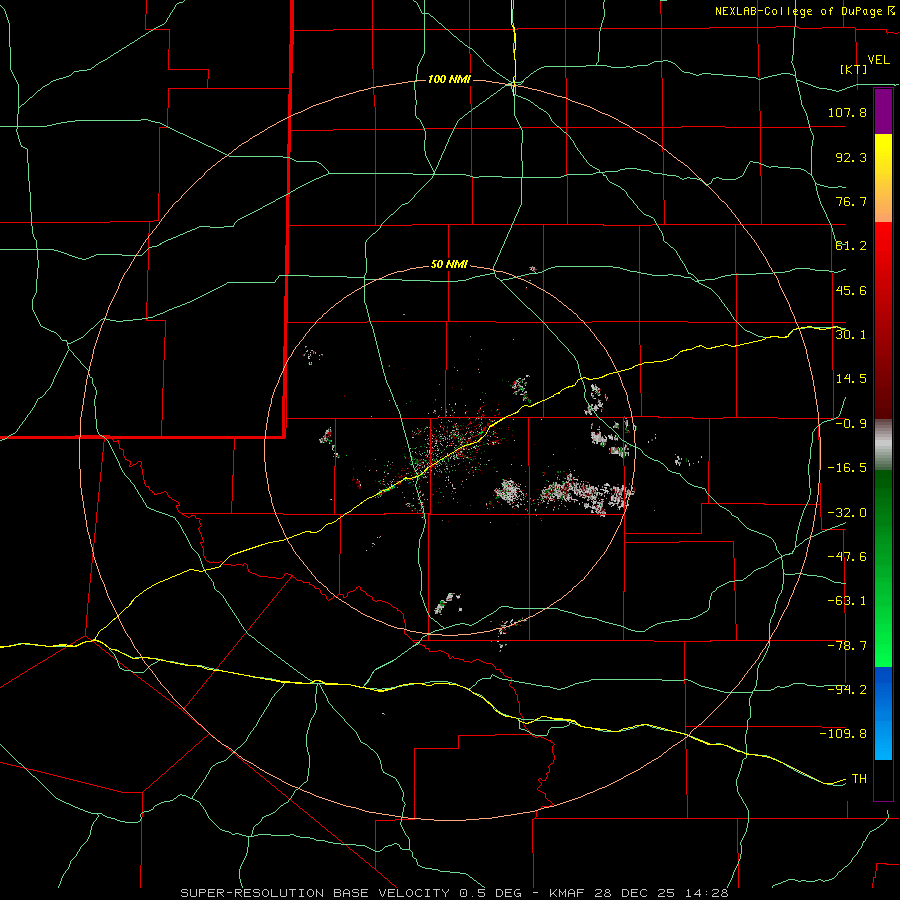Click the 45.6 velocity scale value

pyautogui.click(x=851, y=290)
